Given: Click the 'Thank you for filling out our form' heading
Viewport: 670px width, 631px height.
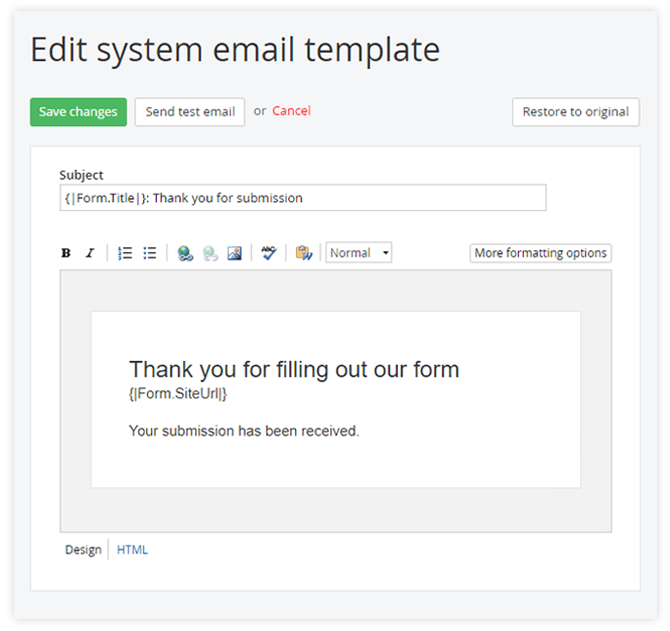Looking at the screenshot, I should [294, 369].
